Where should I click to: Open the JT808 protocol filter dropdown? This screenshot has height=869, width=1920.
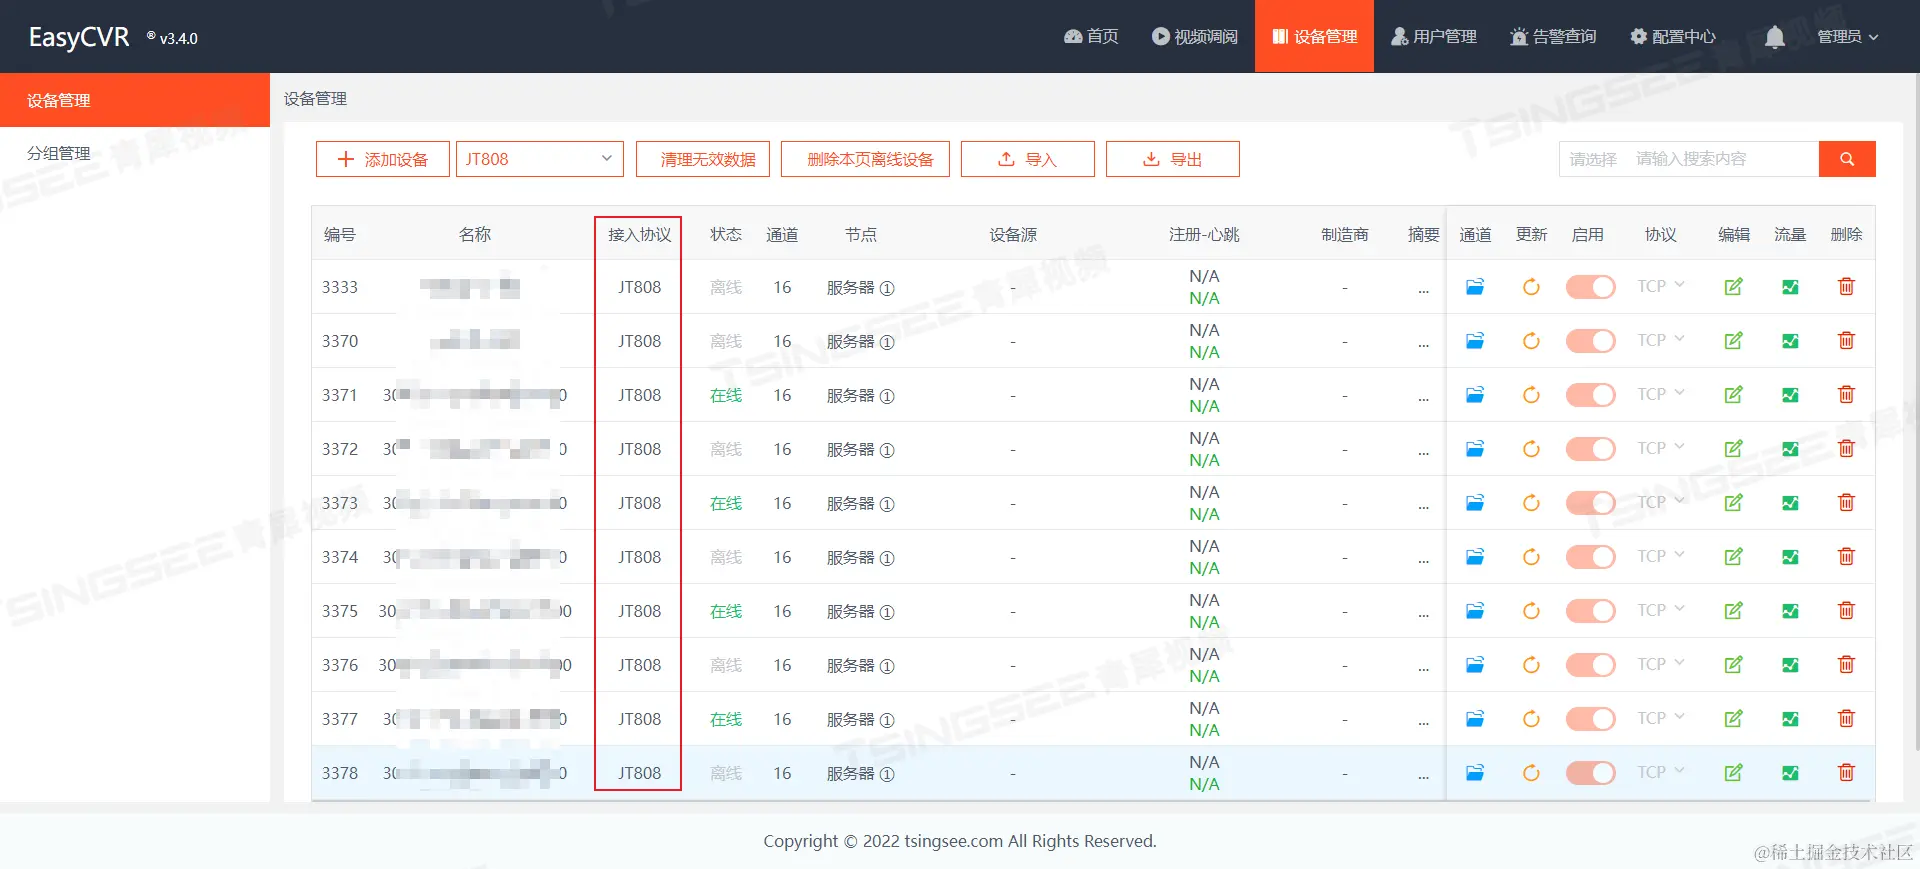(540, 159)
